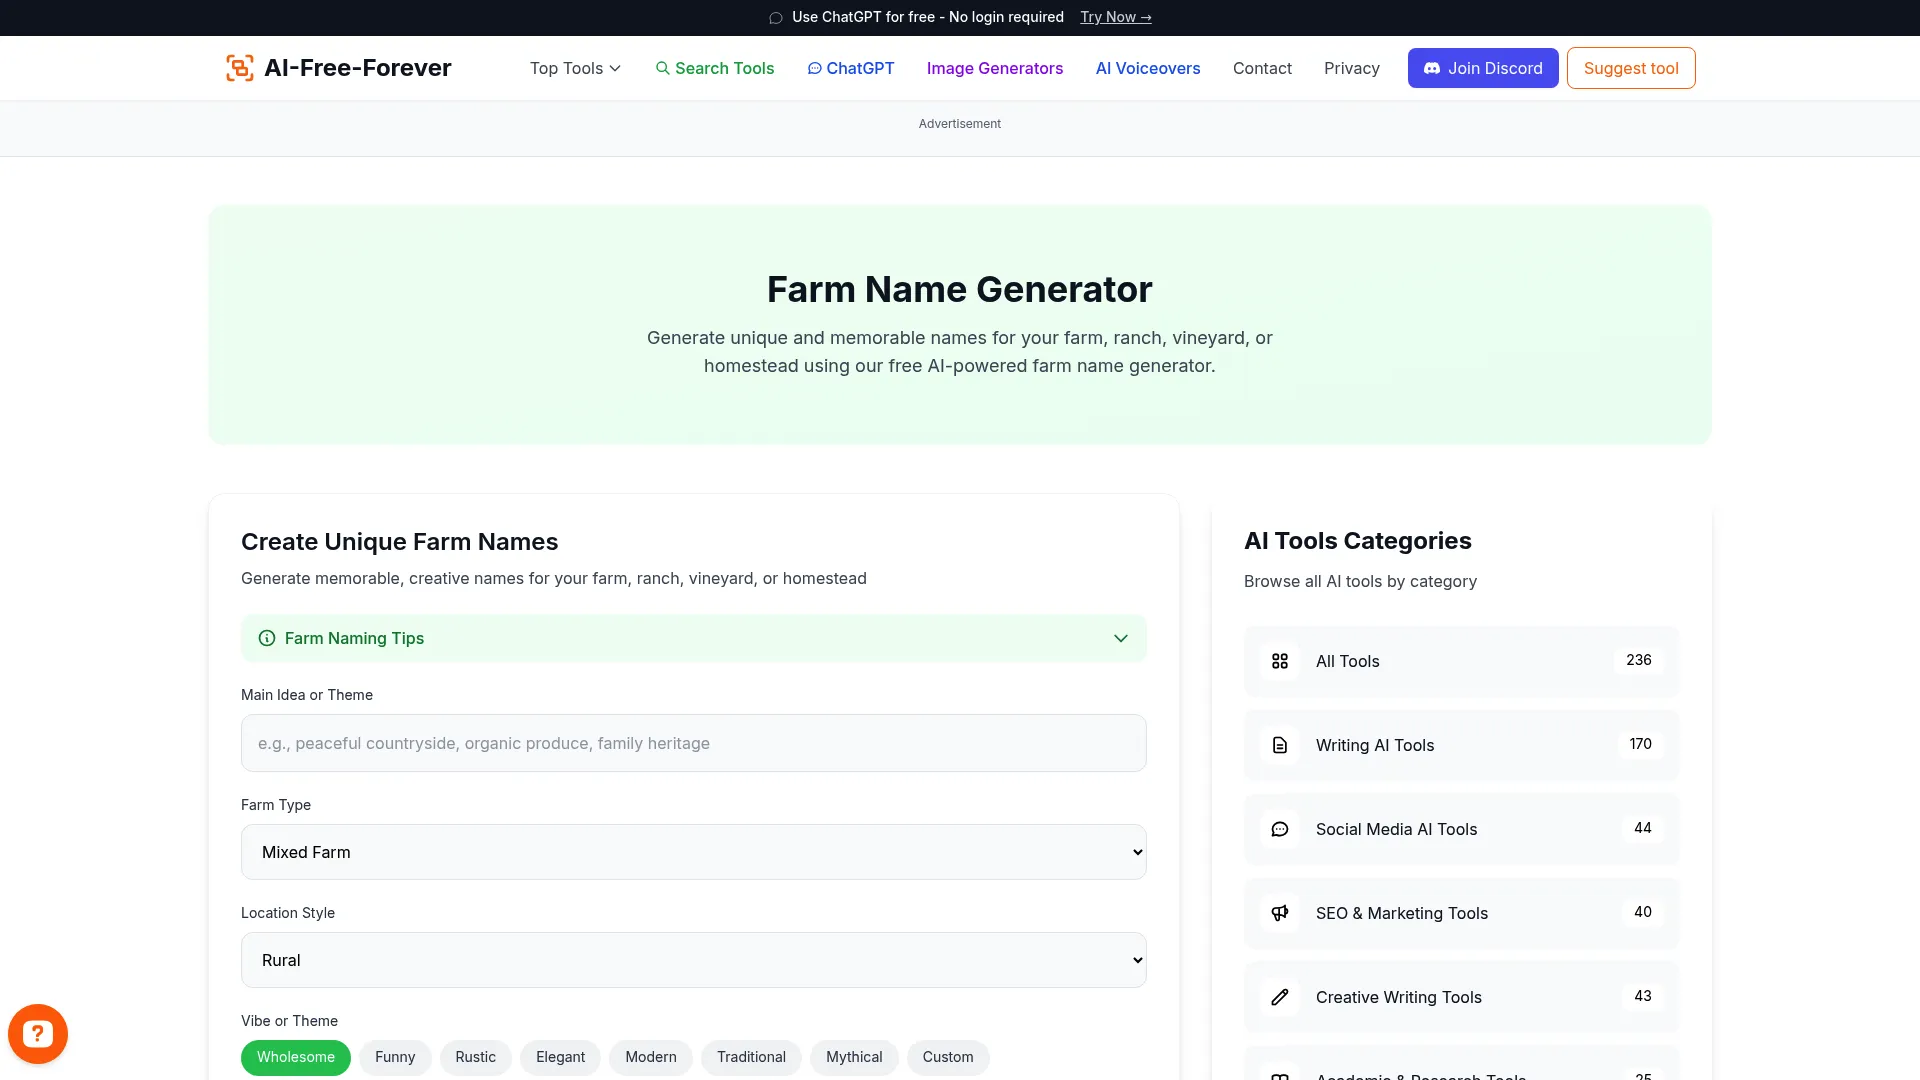Click the Suggest tool button
The width and height of the screenshot is (1920, 1080).
coord(1630,68)
